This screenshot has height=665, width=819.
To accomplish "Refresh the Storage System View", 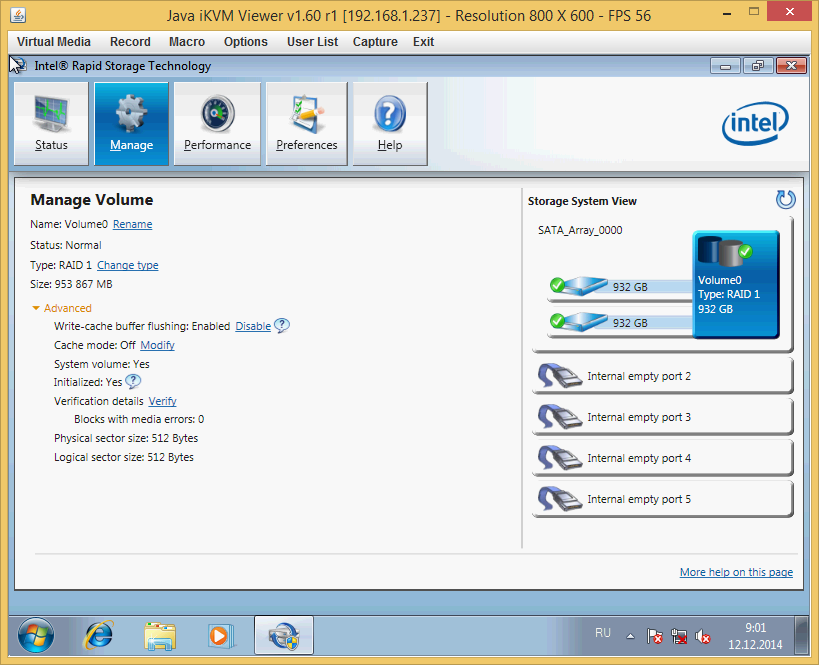I will point(785,200).
